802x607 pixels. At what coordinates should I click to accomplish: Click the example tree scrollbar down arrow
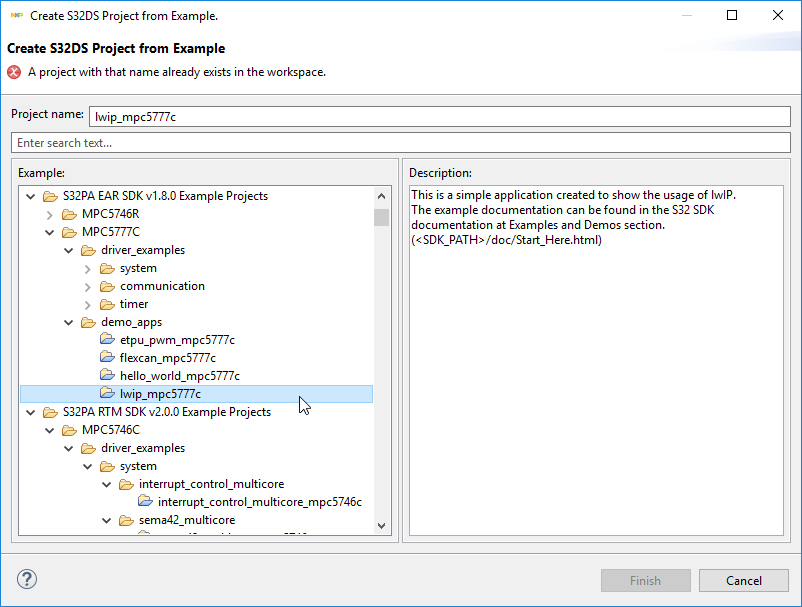tap(381, 525)
